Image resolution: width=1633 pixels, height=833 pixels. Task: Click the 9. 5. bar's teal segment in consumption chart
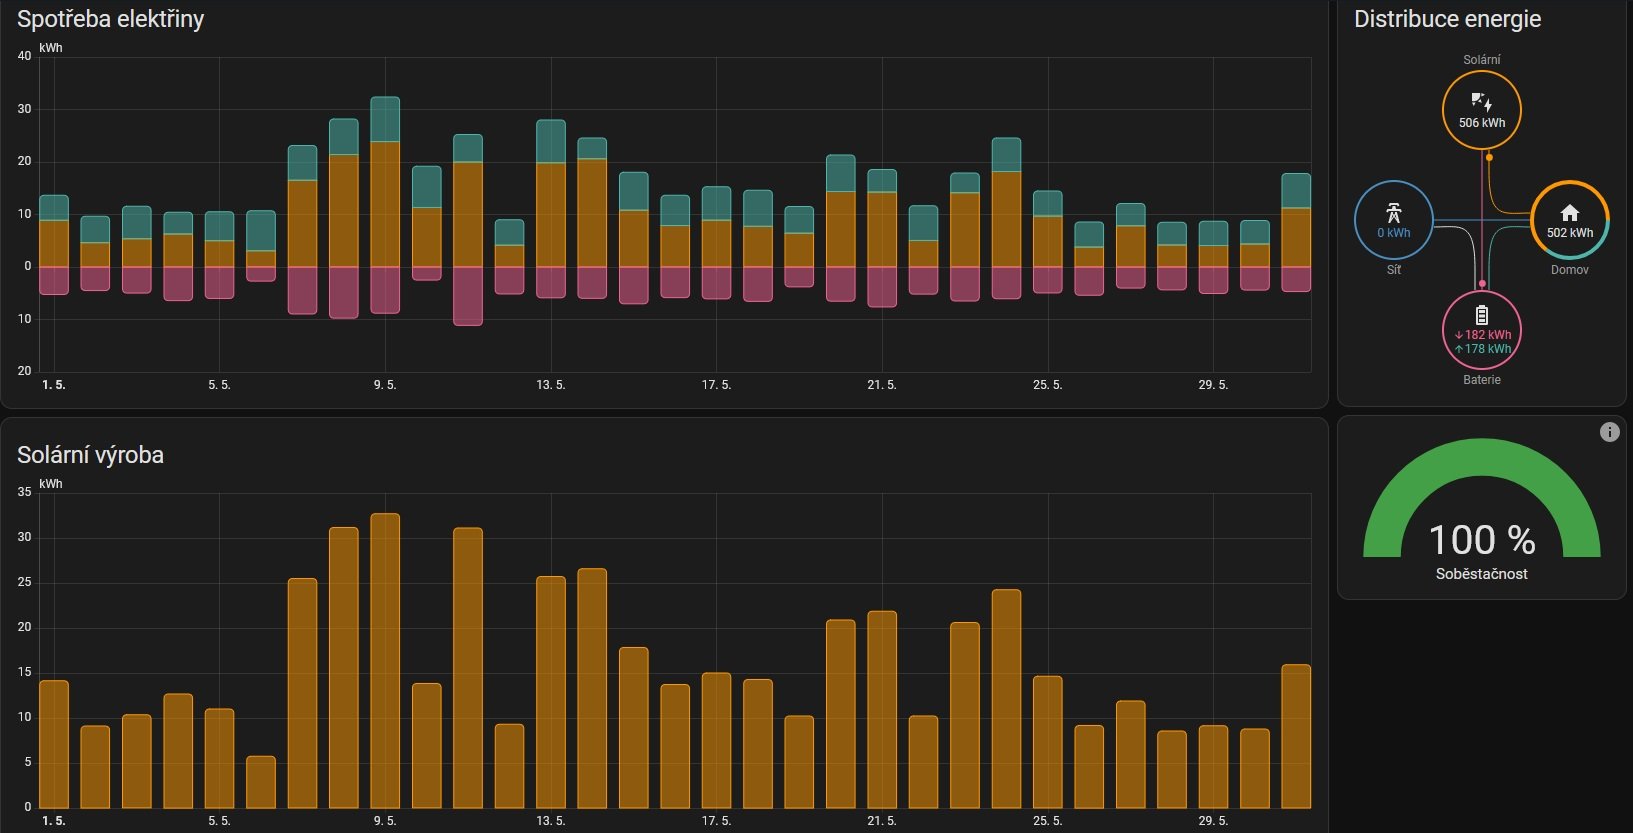pyautogui.click(x=385, y=119)
